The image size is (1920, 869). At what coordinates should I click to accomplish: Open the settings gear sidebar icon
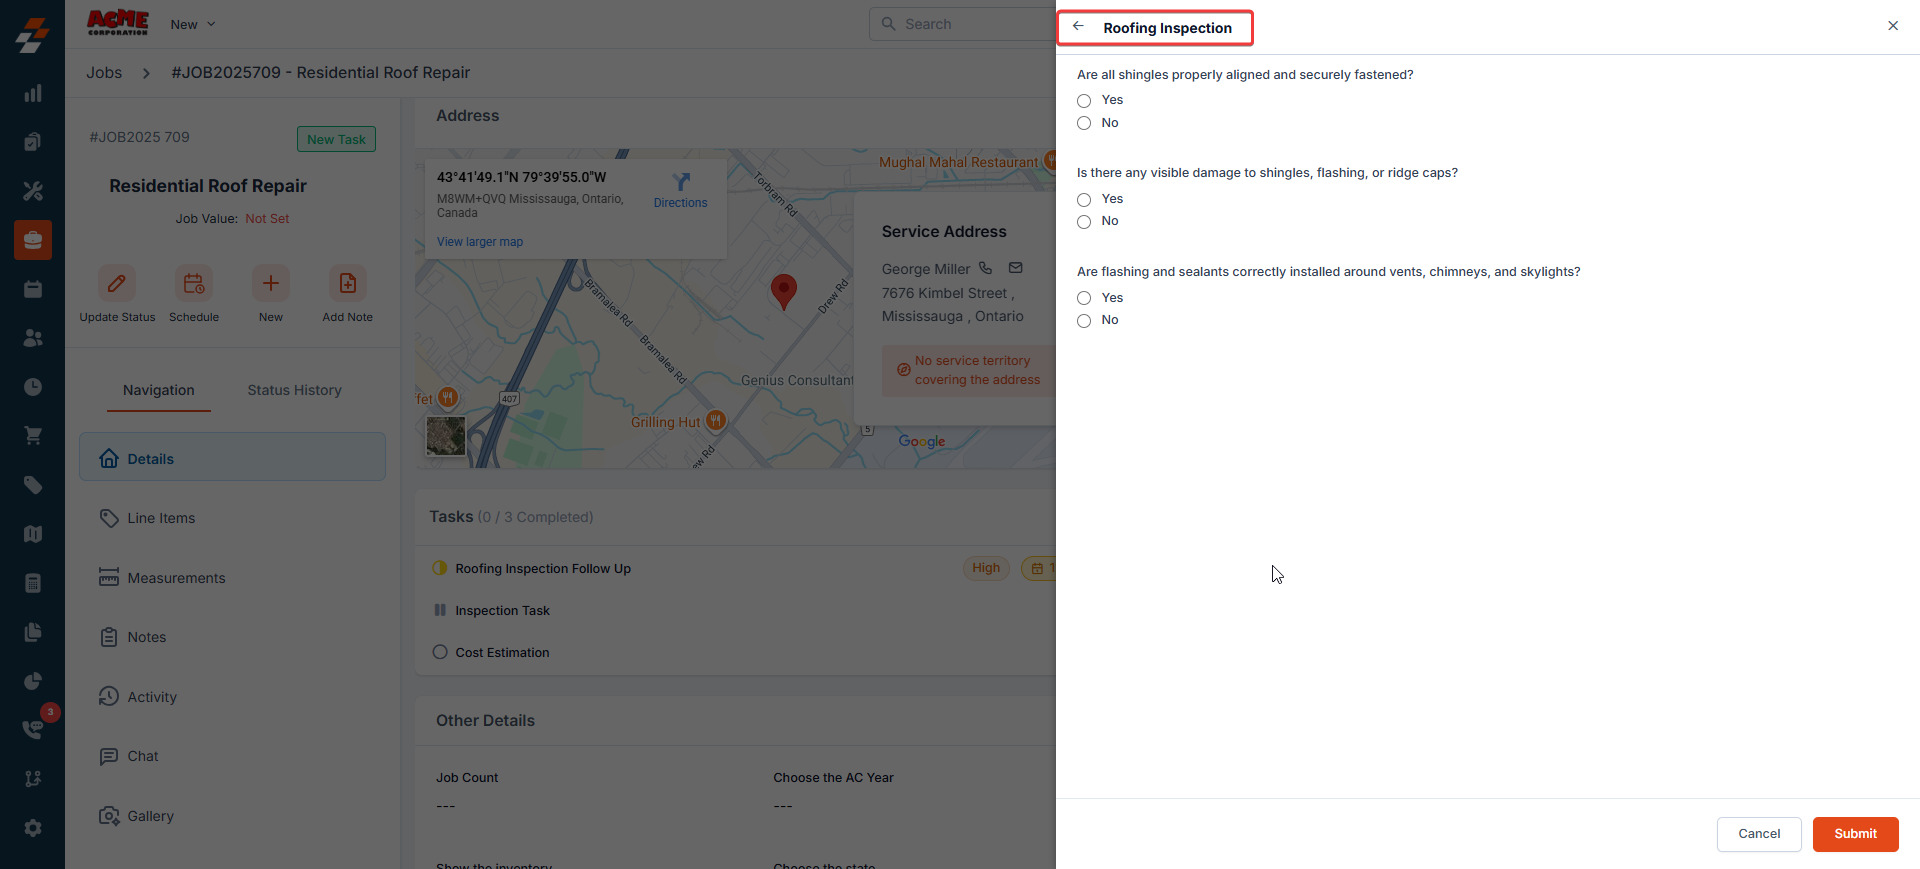(33, 828)
